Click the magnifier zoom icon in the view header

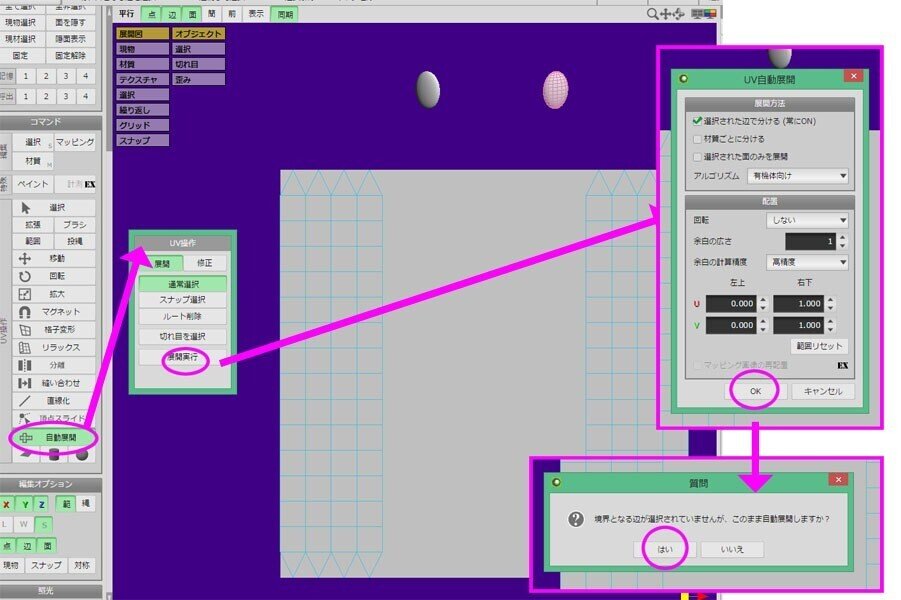coord(652,14)
